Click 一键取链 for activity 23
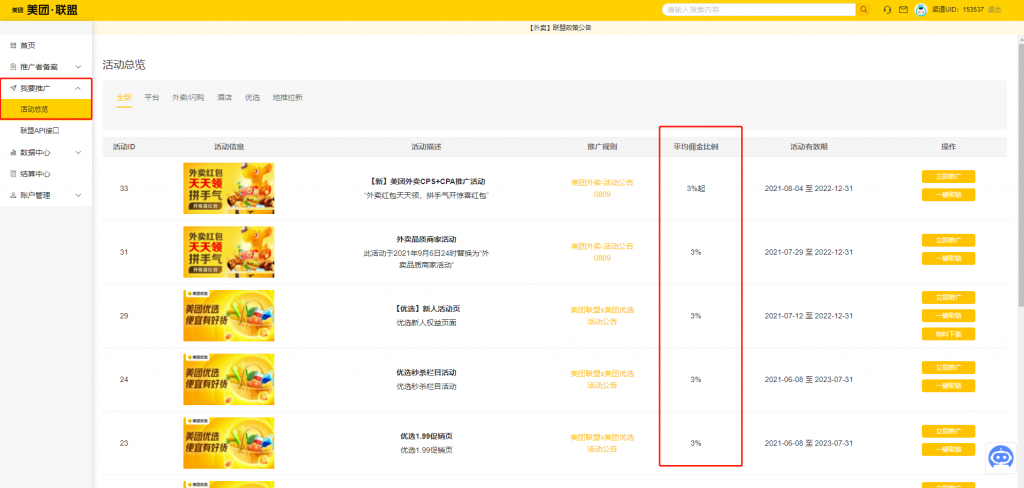 click(x=948, y=449)
